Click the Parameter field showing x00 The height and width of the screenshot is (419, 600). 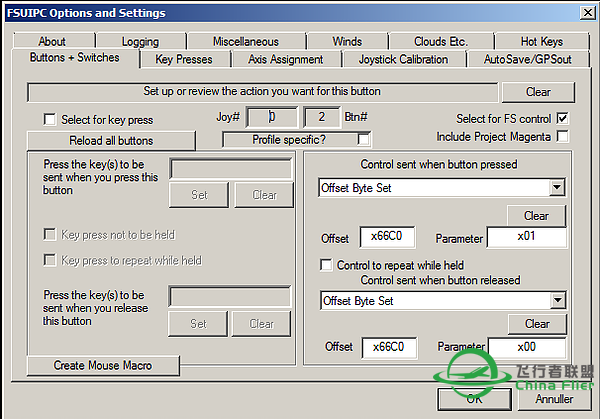pyautogui.click(x=526, y=346)
